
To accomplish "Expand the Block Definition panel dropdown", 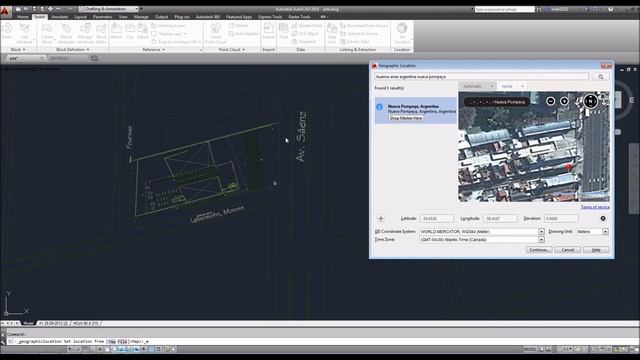I will [x=73, y=49].
